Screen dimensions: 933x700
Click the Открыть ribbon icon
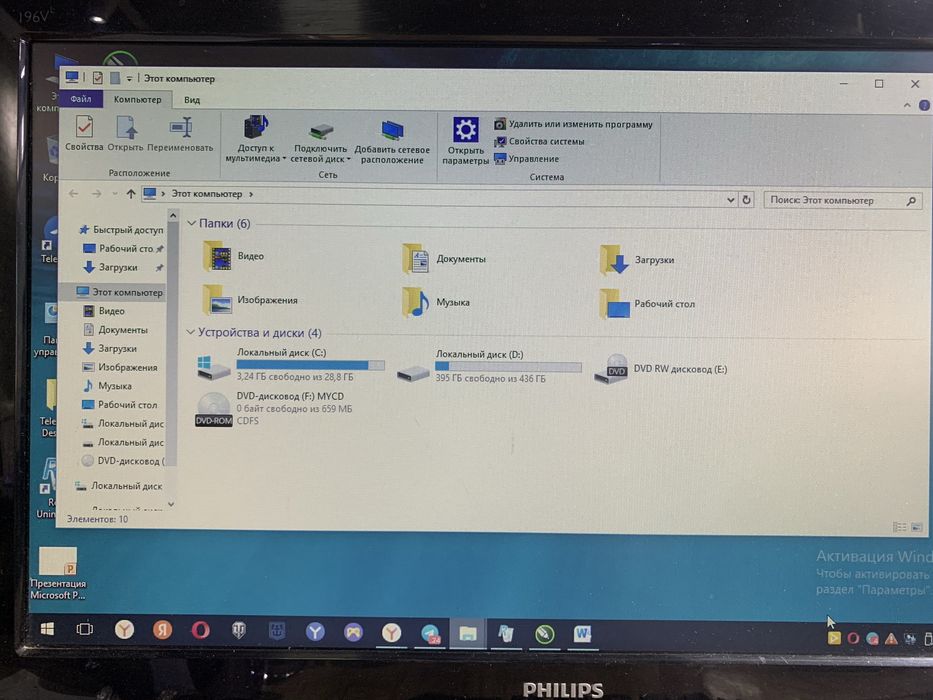click(126, 133)
